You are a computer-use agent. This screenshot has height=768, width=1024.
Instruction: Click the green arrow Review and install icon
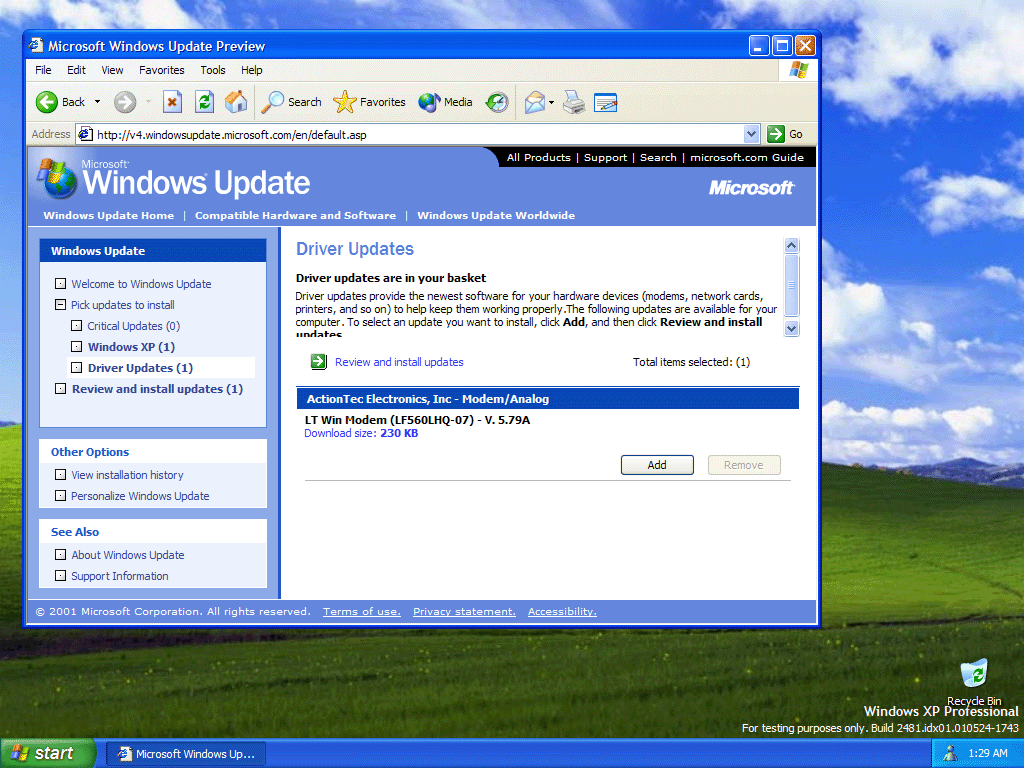[319, 361]
